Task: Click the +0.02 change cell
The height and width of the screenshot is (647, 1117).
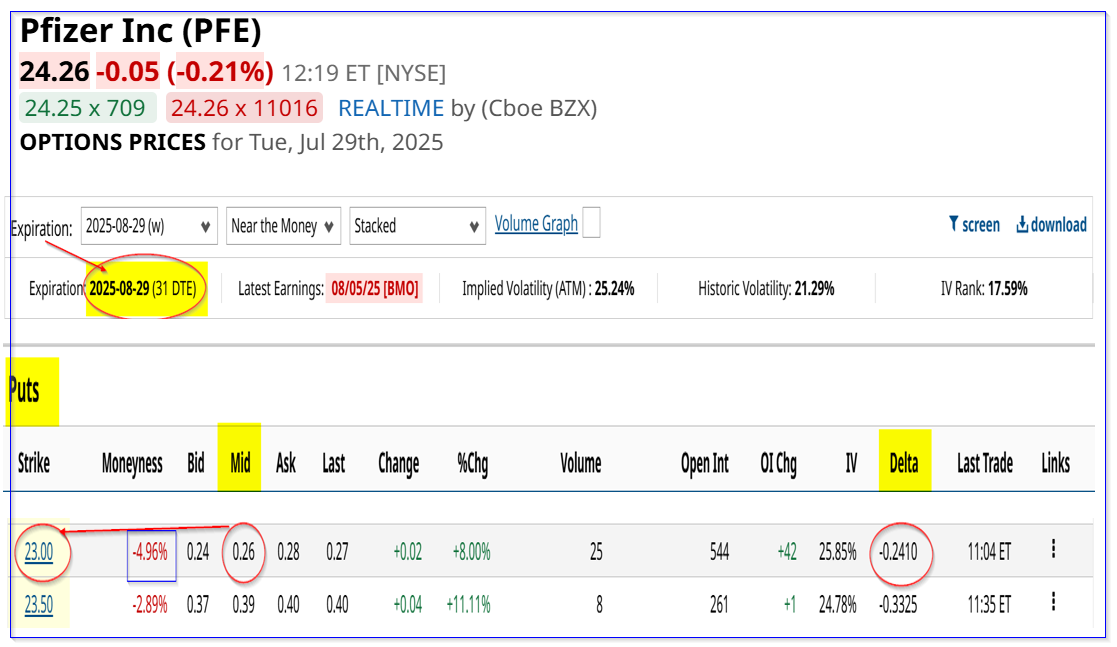Action: pyautogui.click(x=407, y=552)
